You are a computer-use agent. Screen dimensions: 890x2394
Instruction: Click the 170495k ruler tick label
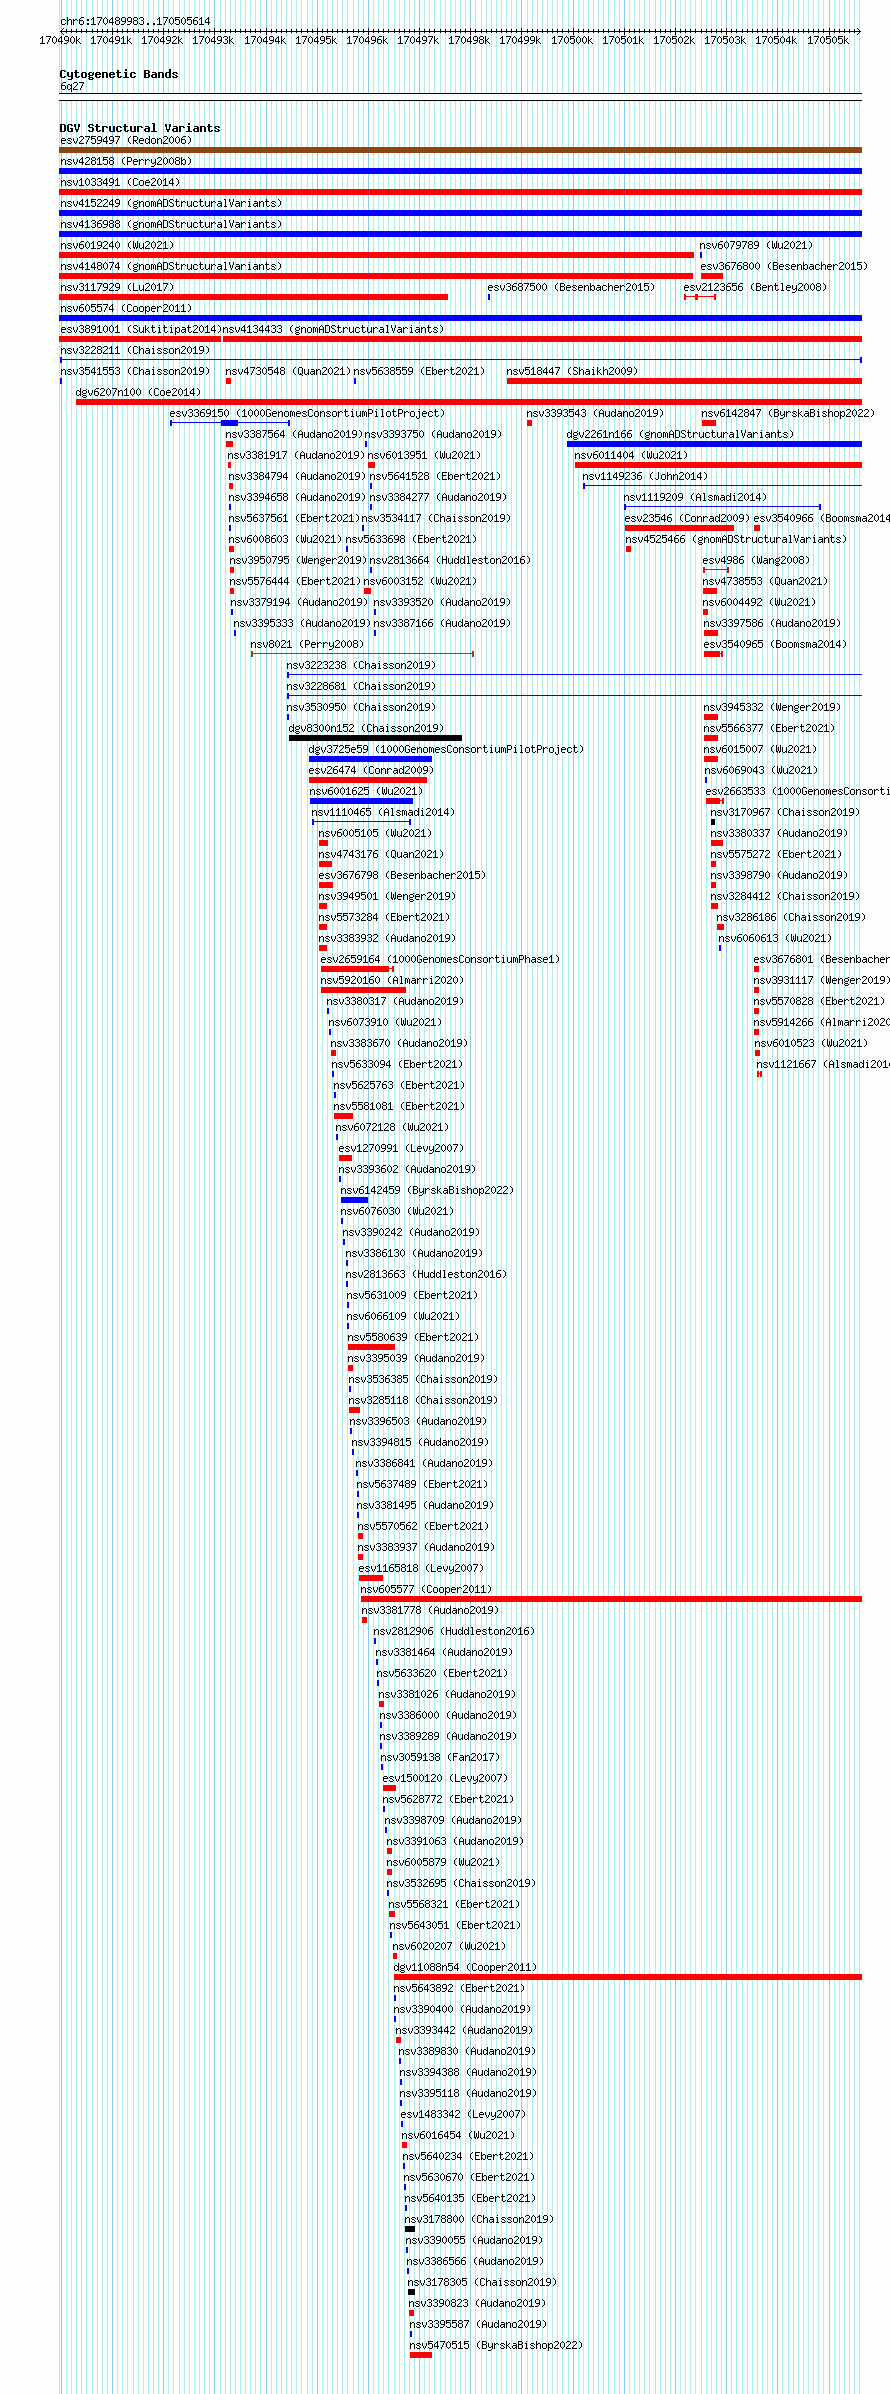[316, 40]
